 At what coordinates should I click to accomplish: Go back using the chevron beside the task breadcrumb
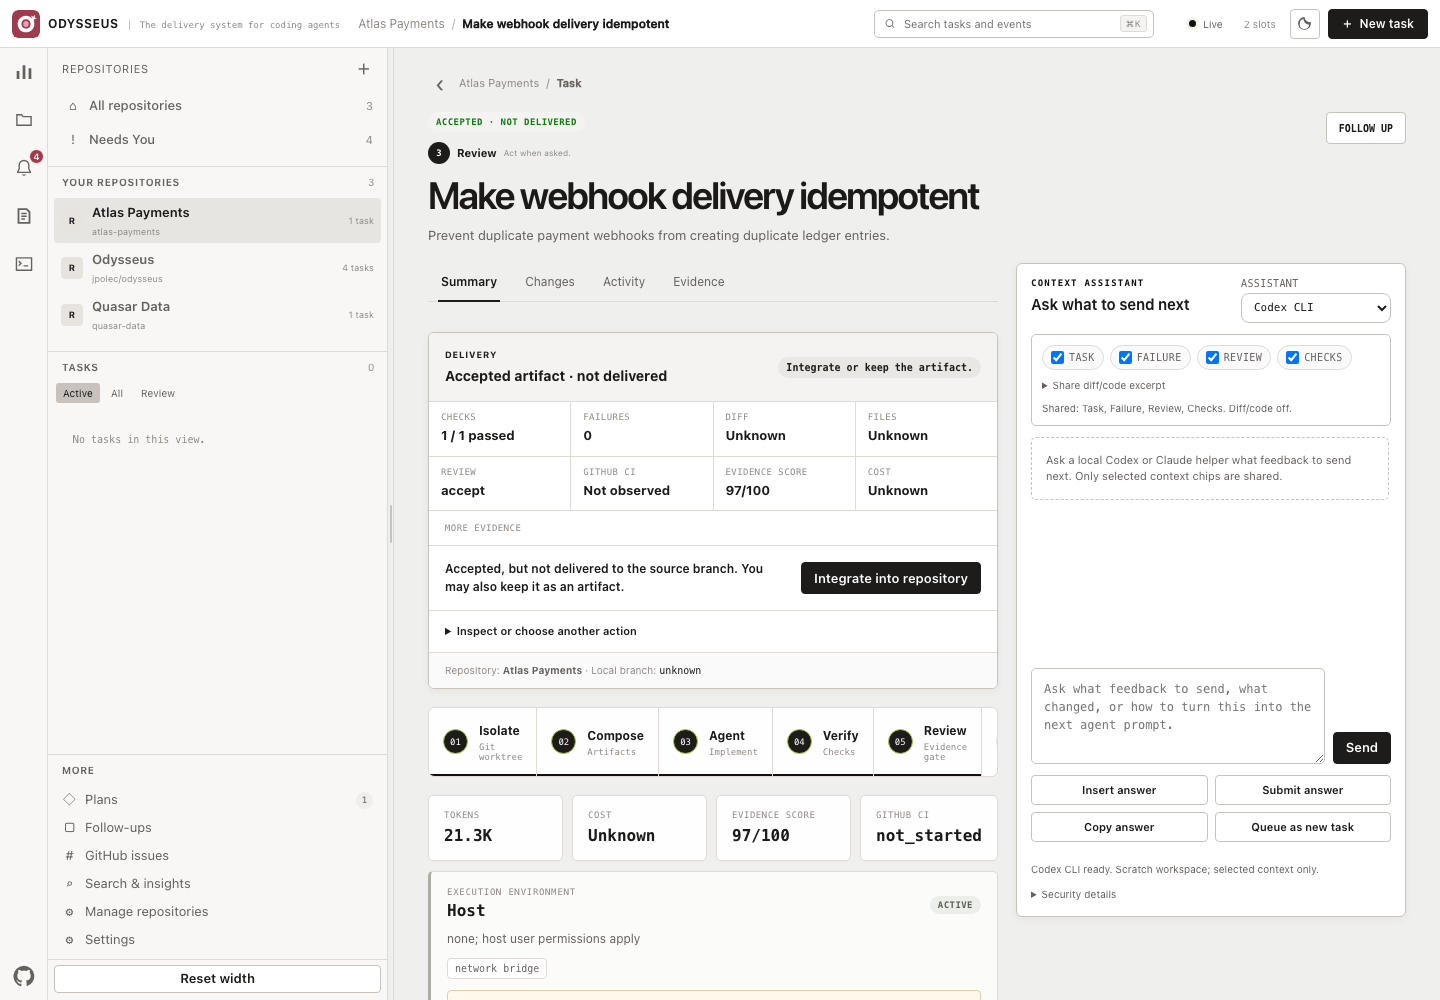(440, 85)
